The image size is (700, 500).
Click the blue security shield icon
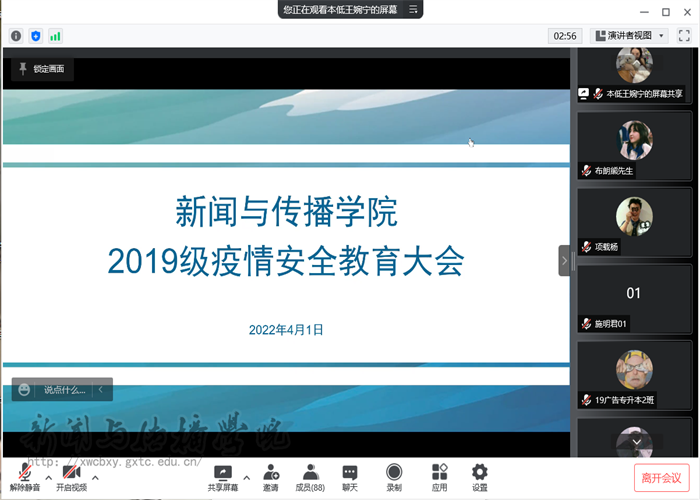click(36, 36)
